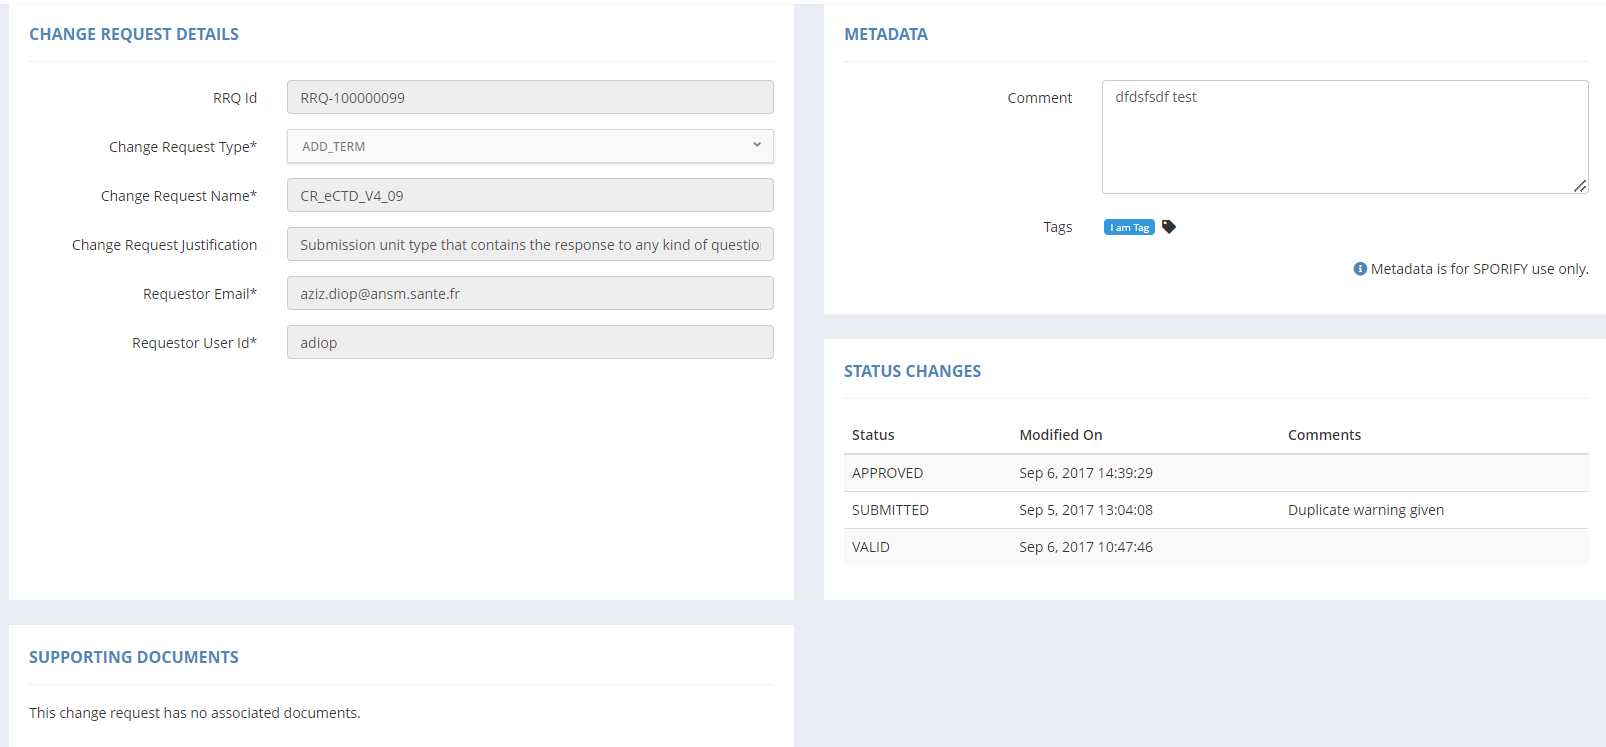
Task: Open the Change Request Type dropdown
Action: 530,146
